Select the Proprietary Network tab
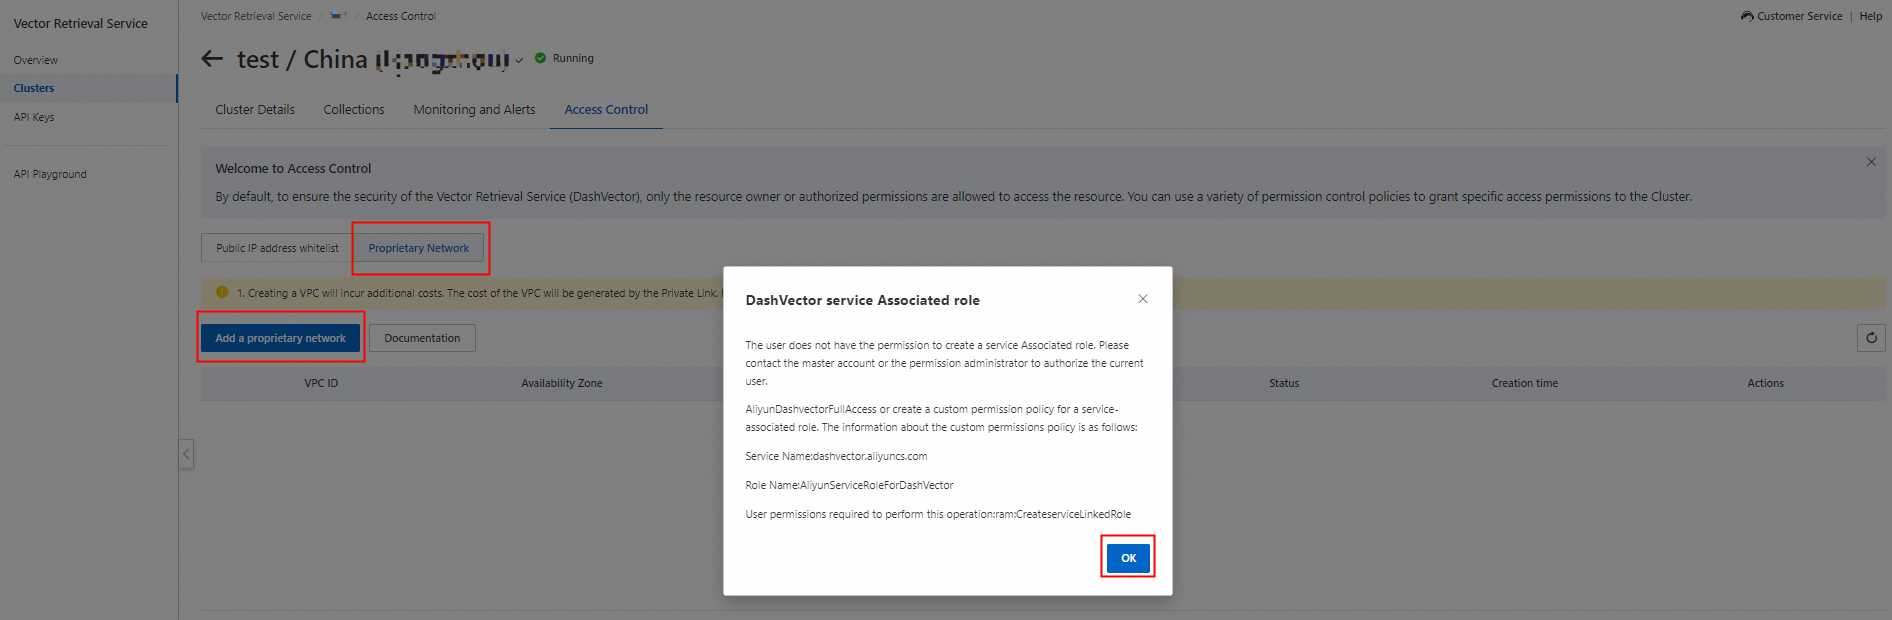Screen dimensions: 1892x620 pyautogui.click(x=419, y=248)
